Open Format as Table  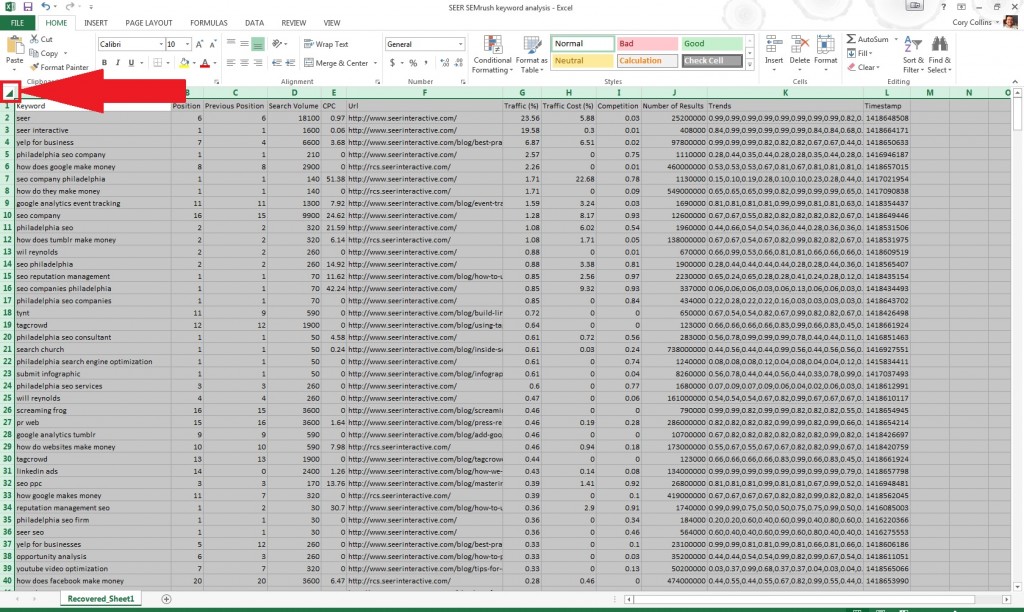532,55
